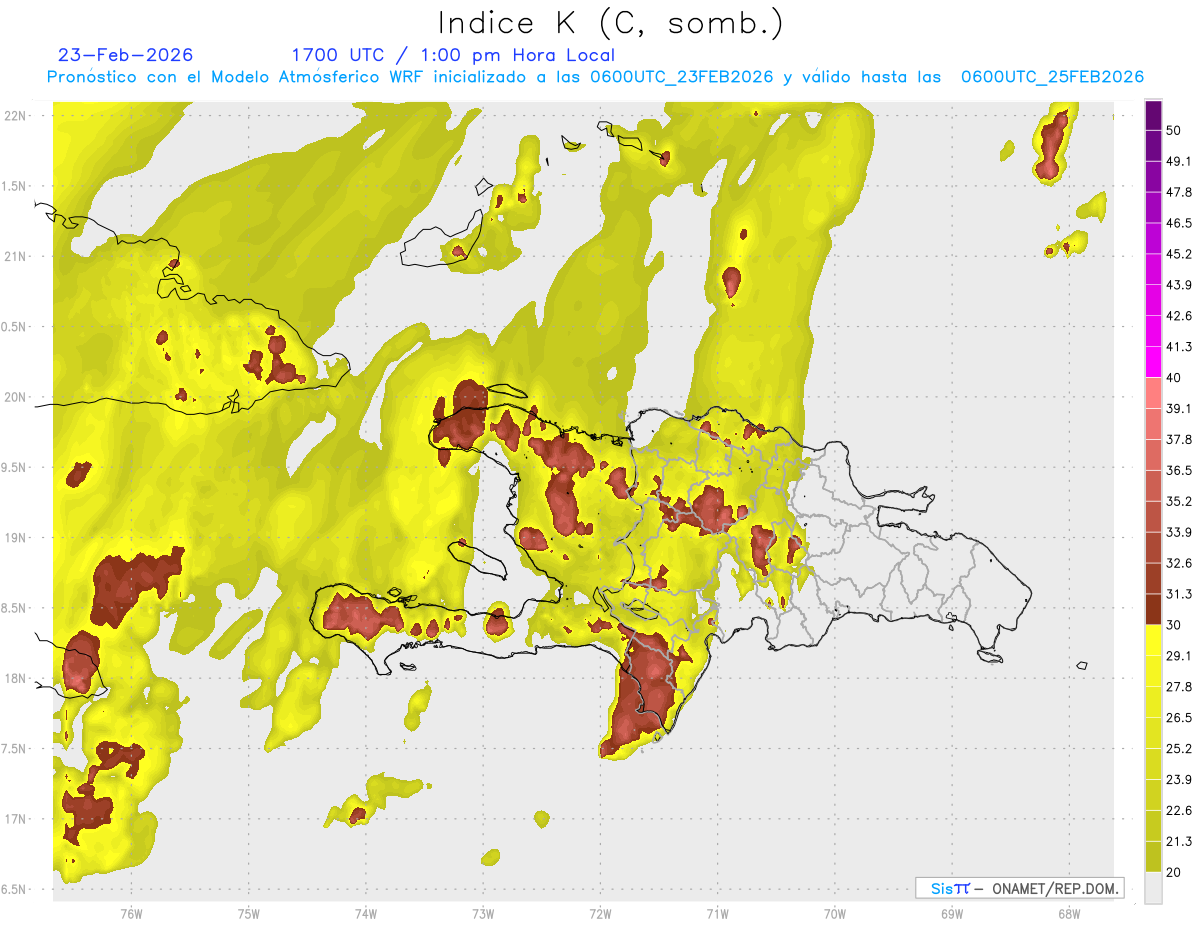The image size is (1200, 927).
Task: Click the "7.5N" latitude label
Action: (x=15, y=749)
